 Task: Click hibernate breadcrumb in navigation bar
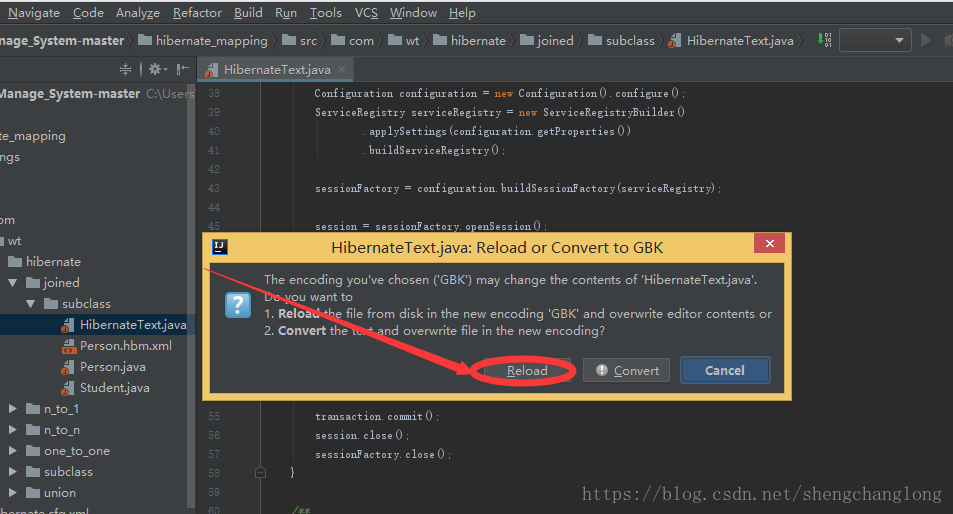(470, 41)
